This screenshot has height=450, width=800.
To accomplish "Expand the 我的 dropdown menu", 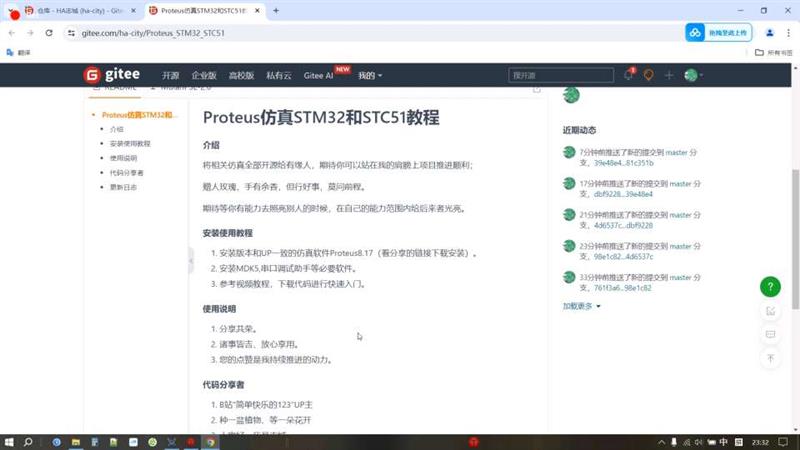I will [369, 76].
